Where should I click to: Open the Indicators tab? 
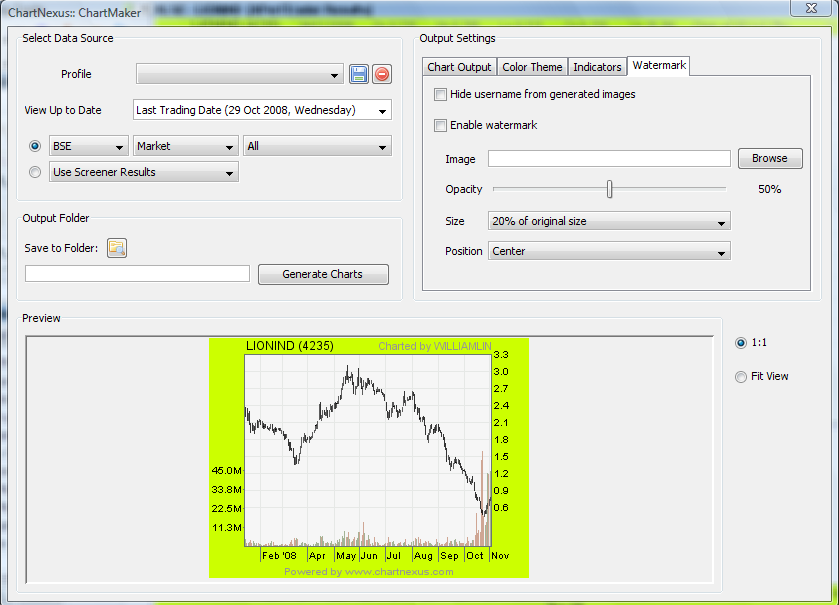(x=597, y=67)
